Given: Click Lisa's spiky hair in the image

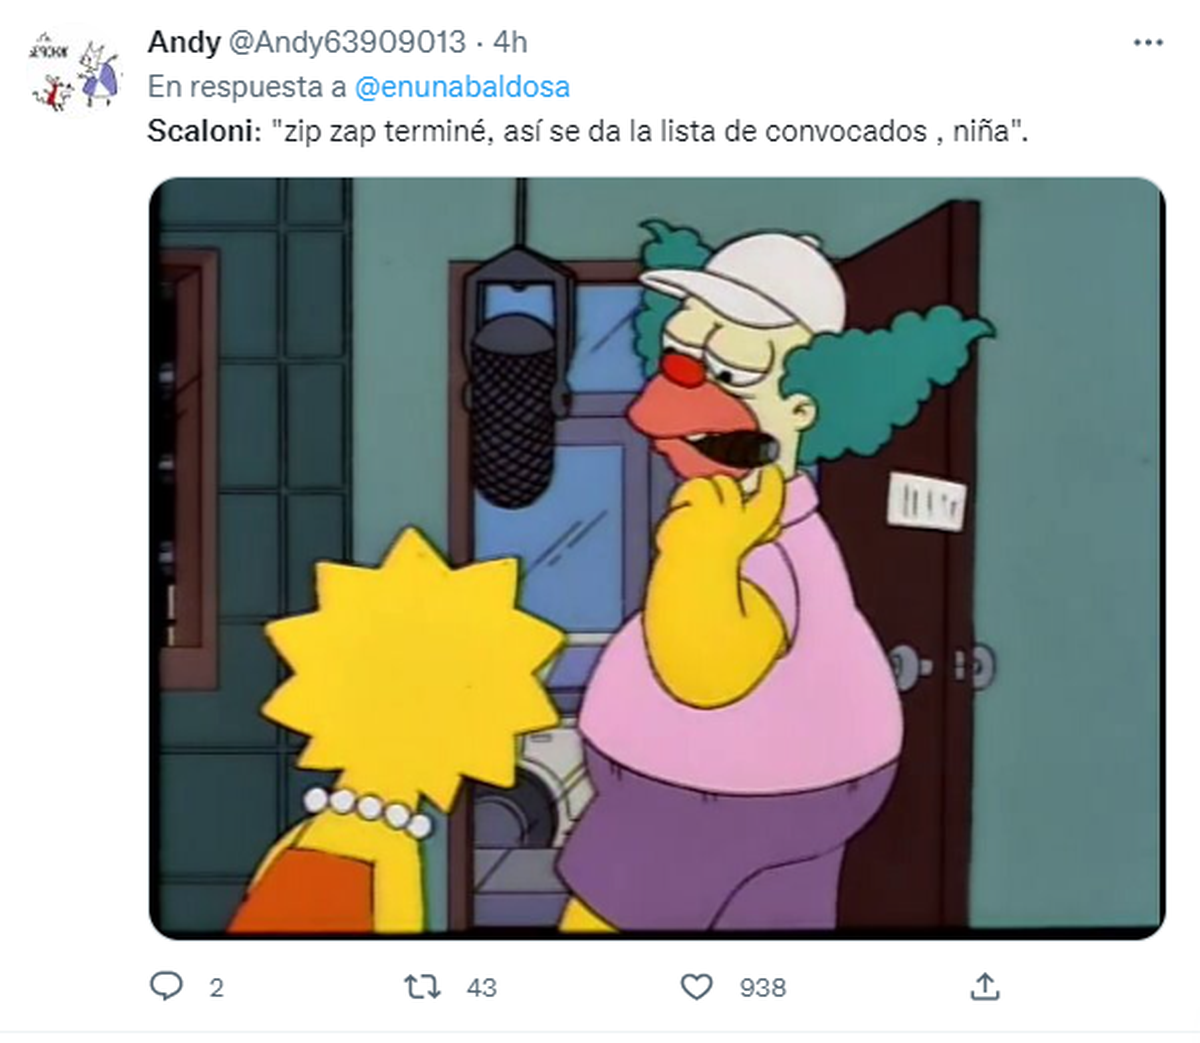Looking at the screenshot, I should point(413,660).
